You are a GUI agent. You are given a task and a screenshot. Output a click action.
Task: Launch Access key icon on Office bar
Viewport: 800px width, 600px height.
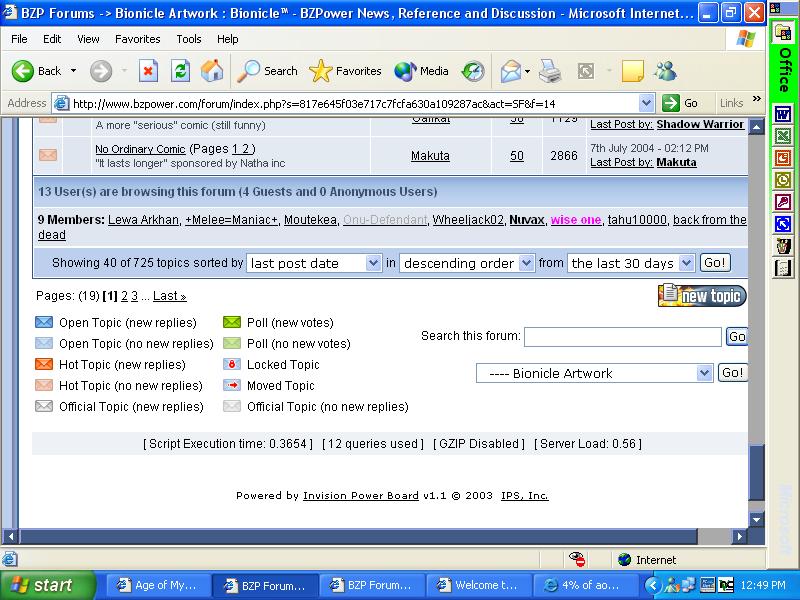783,202
